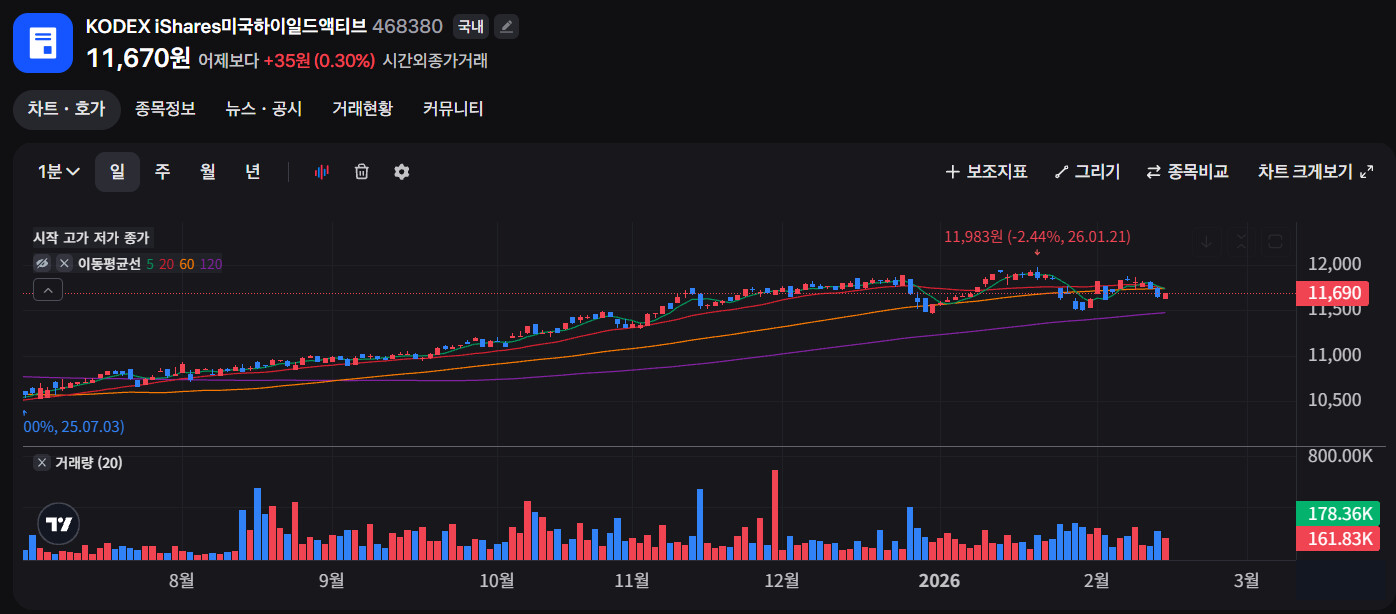This screenshot has height=614, width=1396.
Task: Click the 10,500 price axis label
Action: tap(1334, 400)
